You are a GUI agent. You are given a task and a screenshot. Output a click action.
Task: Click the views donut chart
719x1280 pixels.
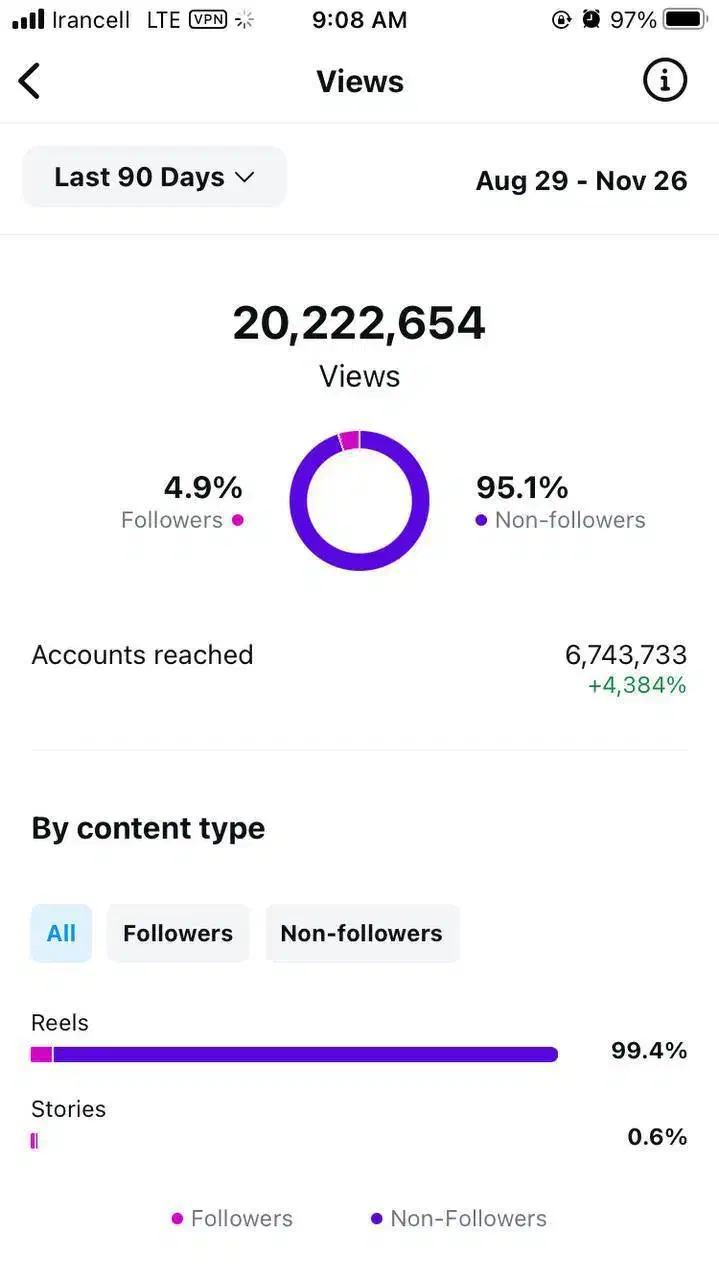[359, 501]
